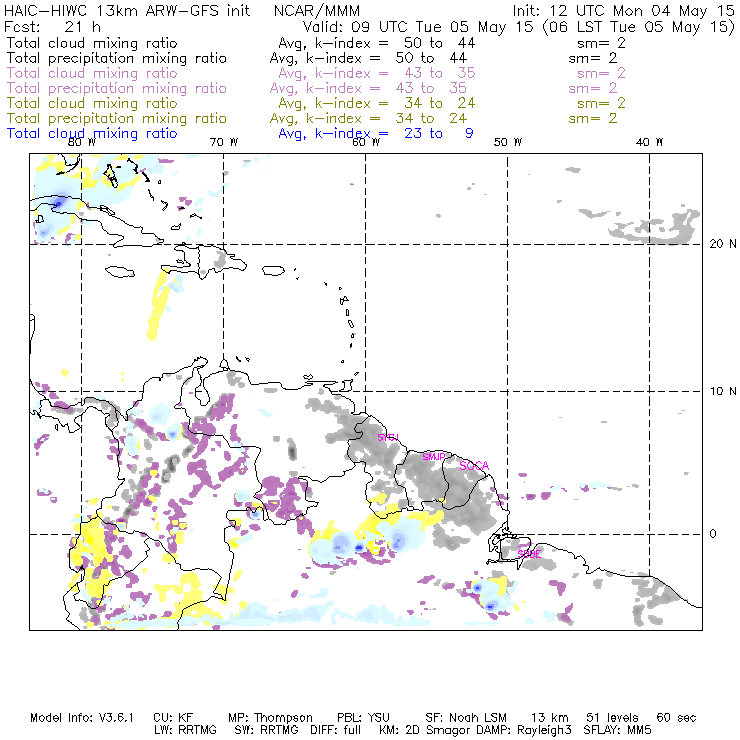Click the '70 W' longitude label

[x=224, y=142]
